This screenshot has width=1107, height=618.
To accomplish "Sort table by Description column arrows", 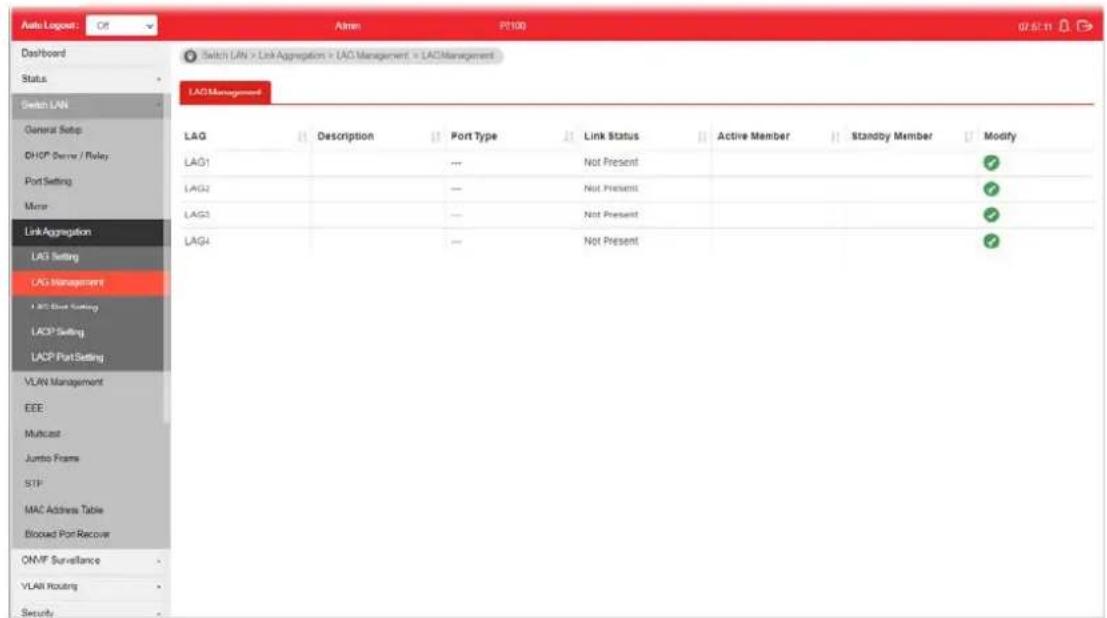I will pyautogui.click(x=435, y=136).
